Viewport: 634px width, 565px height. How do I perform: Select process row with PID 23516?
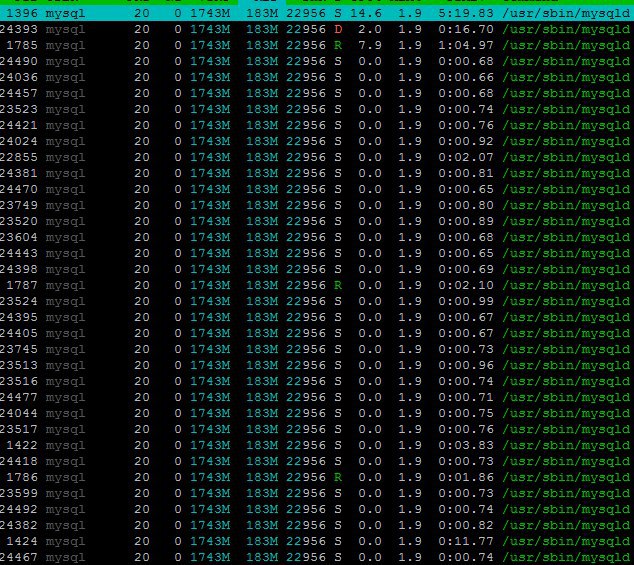pyautogui.click(x=317, y=381)
